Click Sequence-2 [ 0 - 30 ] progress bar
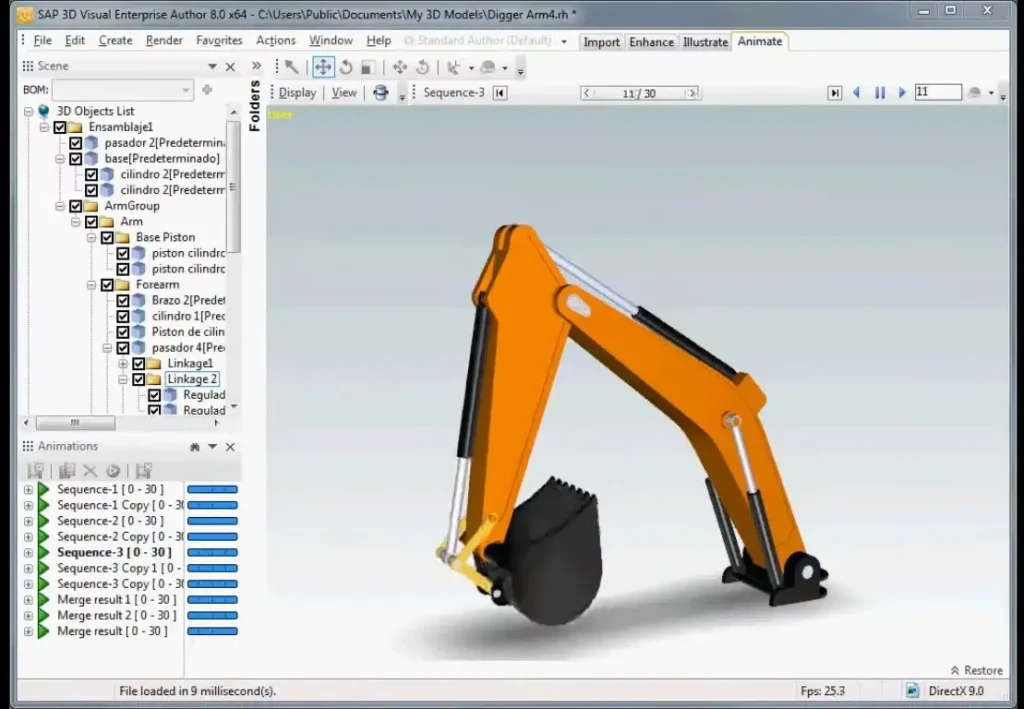 coord(212,521)
